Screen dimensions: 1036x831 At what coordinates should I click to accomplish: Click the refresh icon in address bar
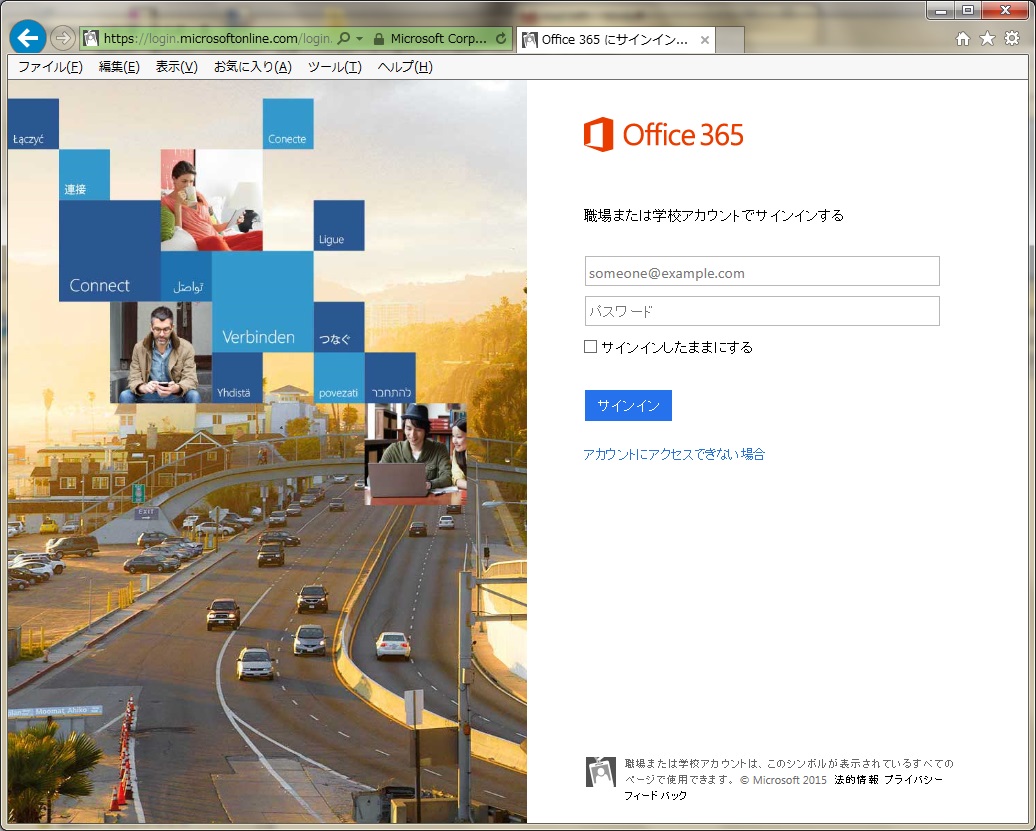point(501,39)
